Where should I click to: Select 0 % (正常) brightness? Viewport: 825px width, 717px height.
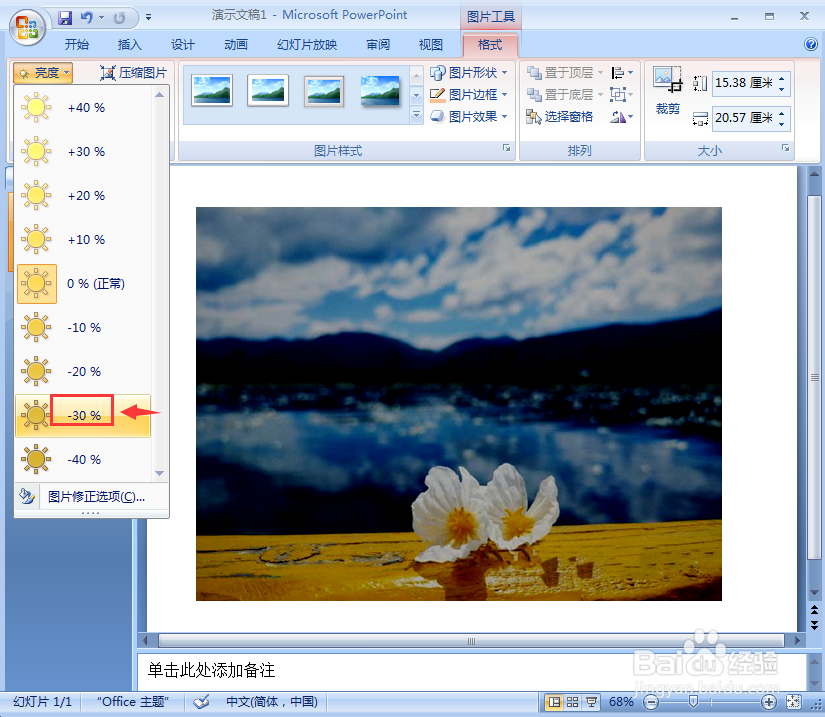point(84,284)
